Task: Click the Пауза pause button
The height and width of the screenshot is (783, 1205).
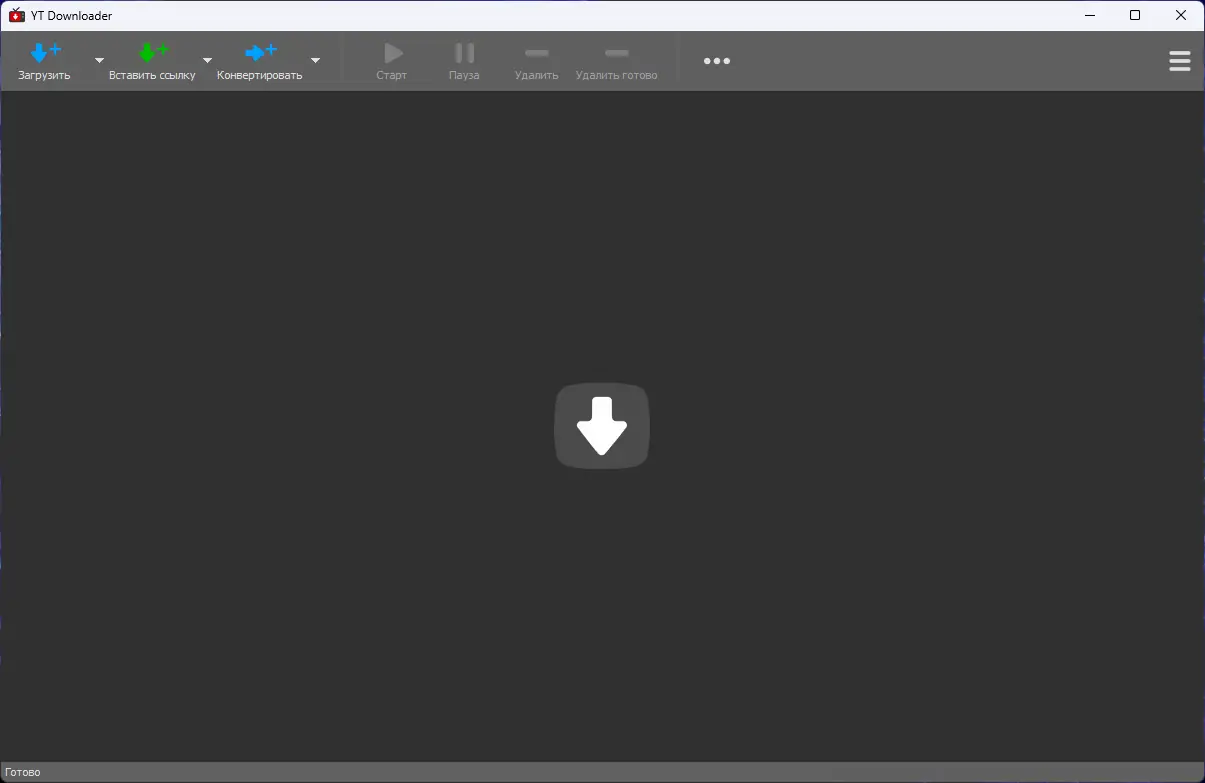Action: pyautogui.click(x=464, y=61)
